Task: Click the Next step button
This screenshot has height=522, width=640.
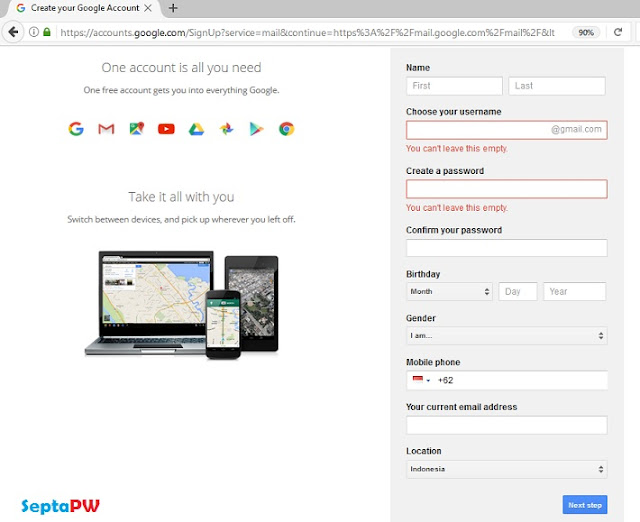Action: tap(585, 505)
